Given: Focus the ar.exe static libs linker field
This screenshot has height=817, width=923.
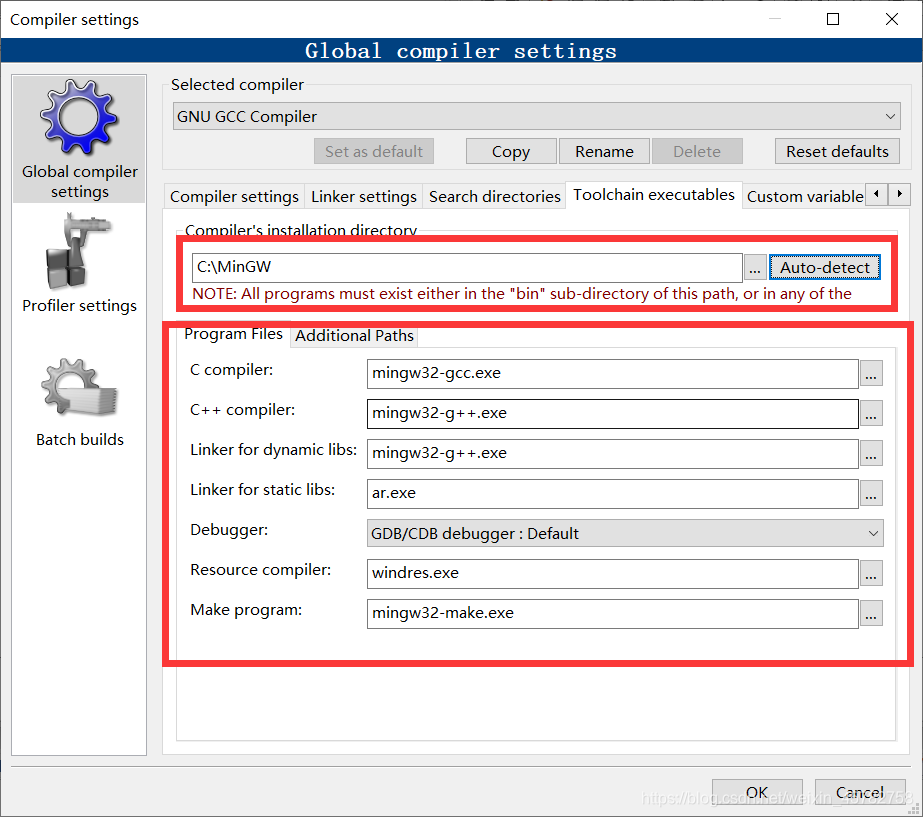Looking at the screenshot, I should click(612, 494).
